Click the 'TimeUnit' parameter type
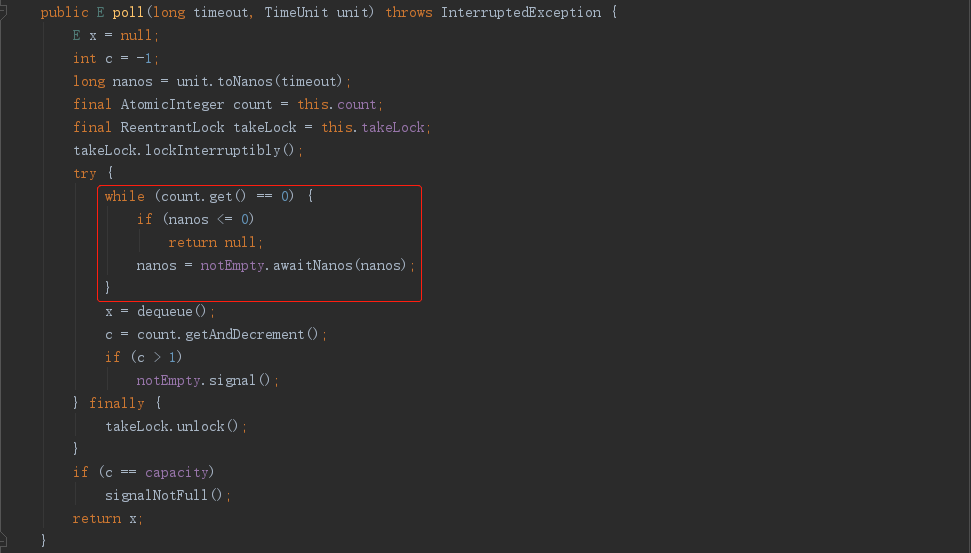 click(x=296, y=12)
